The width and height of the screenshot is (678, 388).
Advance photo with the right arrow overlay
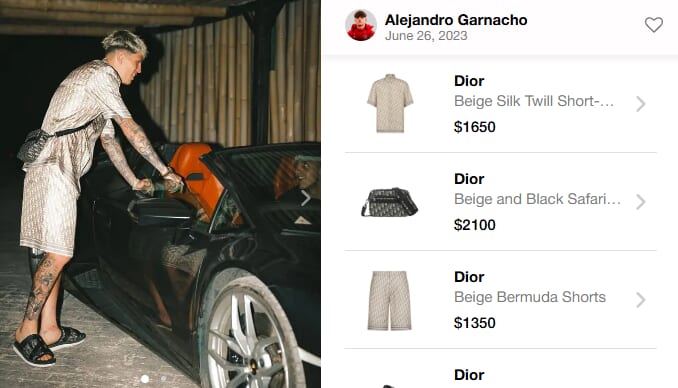(305, 198)
